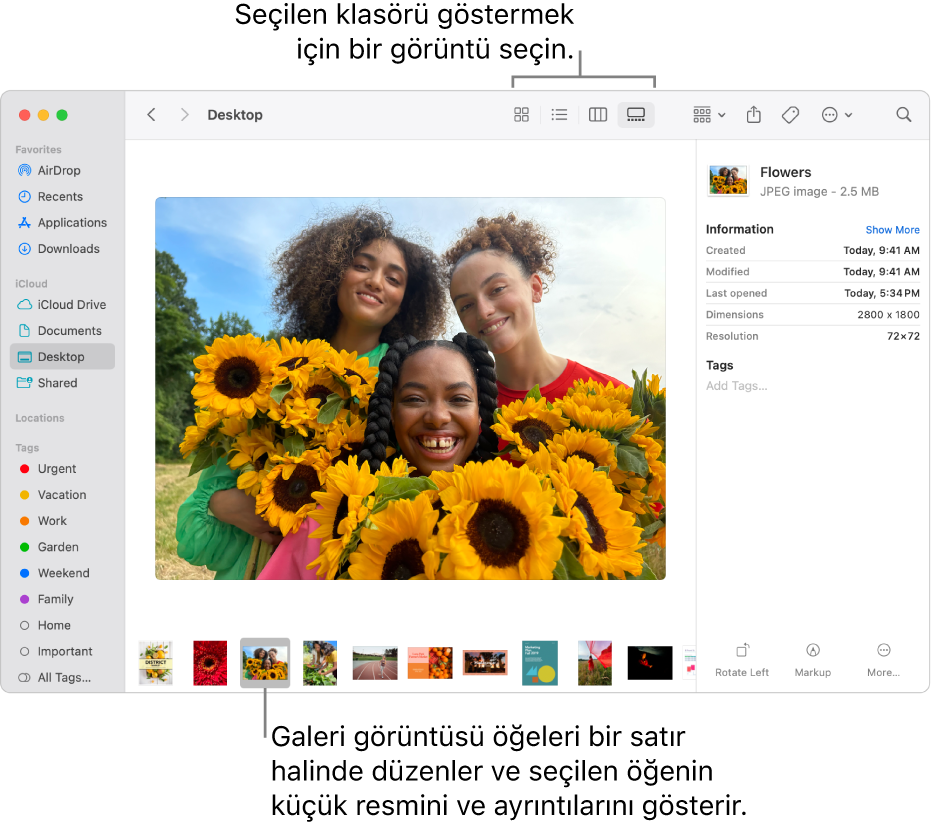Select the red flower thumbnail
931x827 pixels.
[210, 663]
